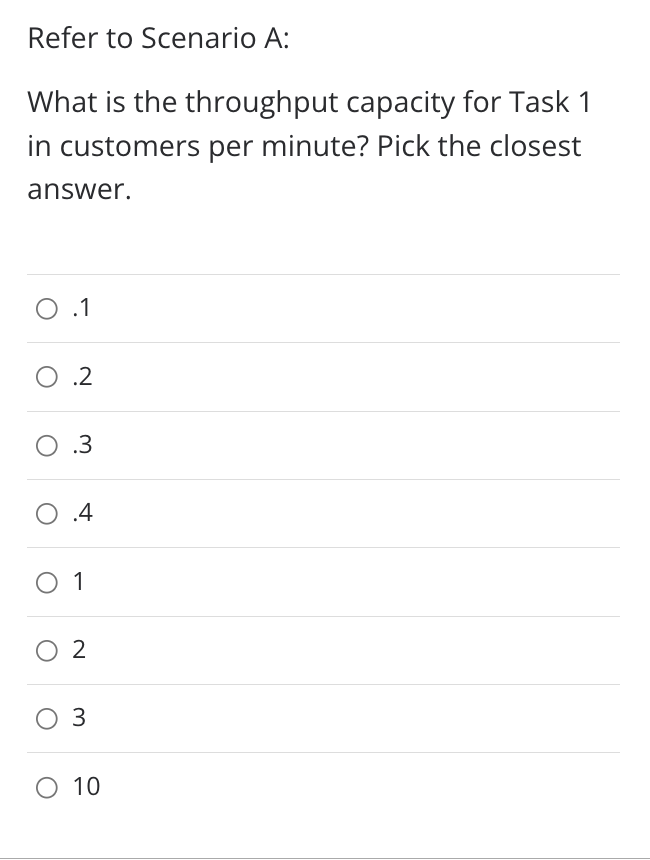The height and width of the screenshot is (860, 650).
Task: Select the radio button for answer 1
Action: tap(46, 582)
